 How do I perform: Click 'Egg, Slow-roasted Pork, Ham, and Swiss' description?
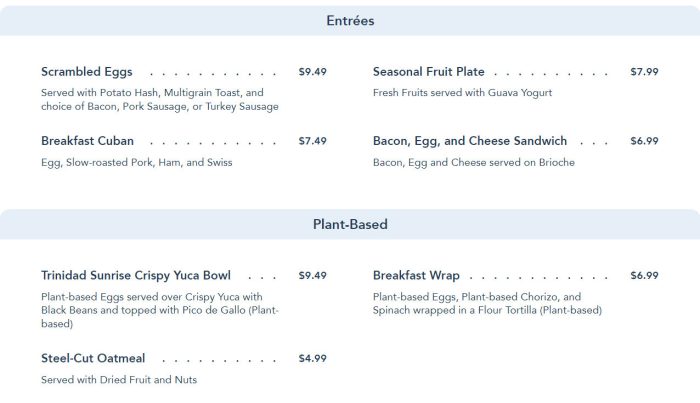[136, 162]
